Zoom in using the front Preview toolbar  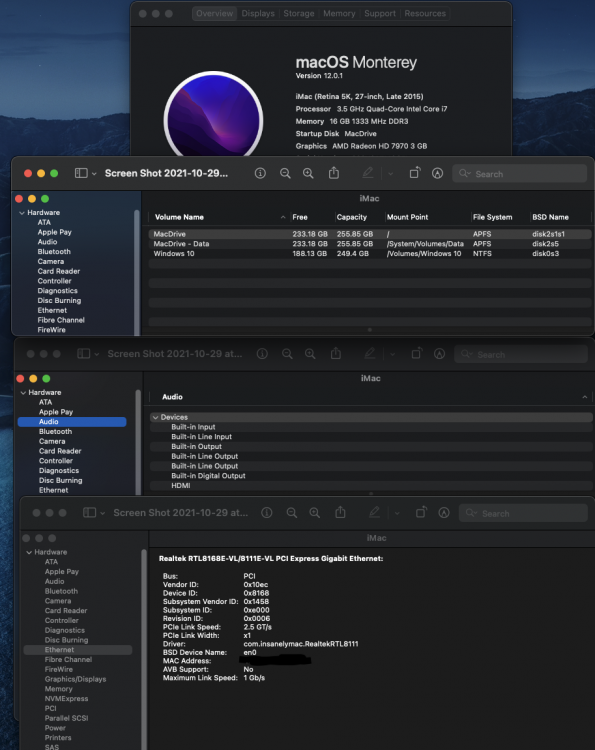(x=308, y=173)
